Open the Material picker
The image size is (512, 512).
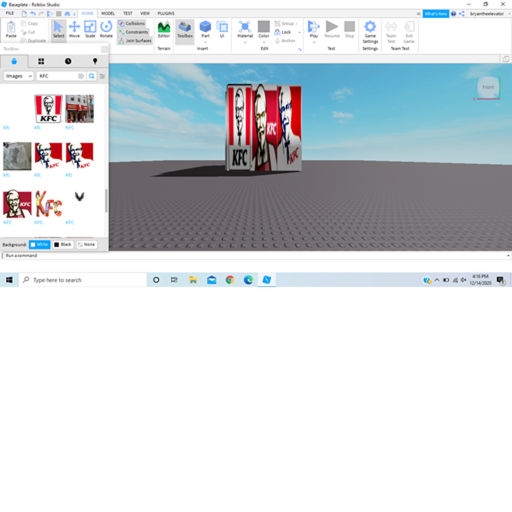point(245,29)
